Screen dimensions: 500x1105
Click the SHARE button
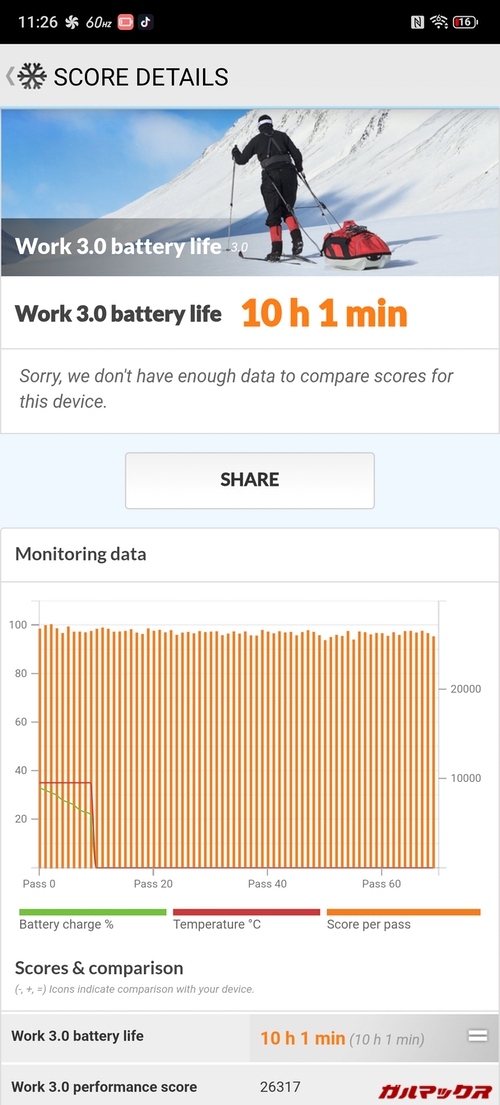click(250, 480)
